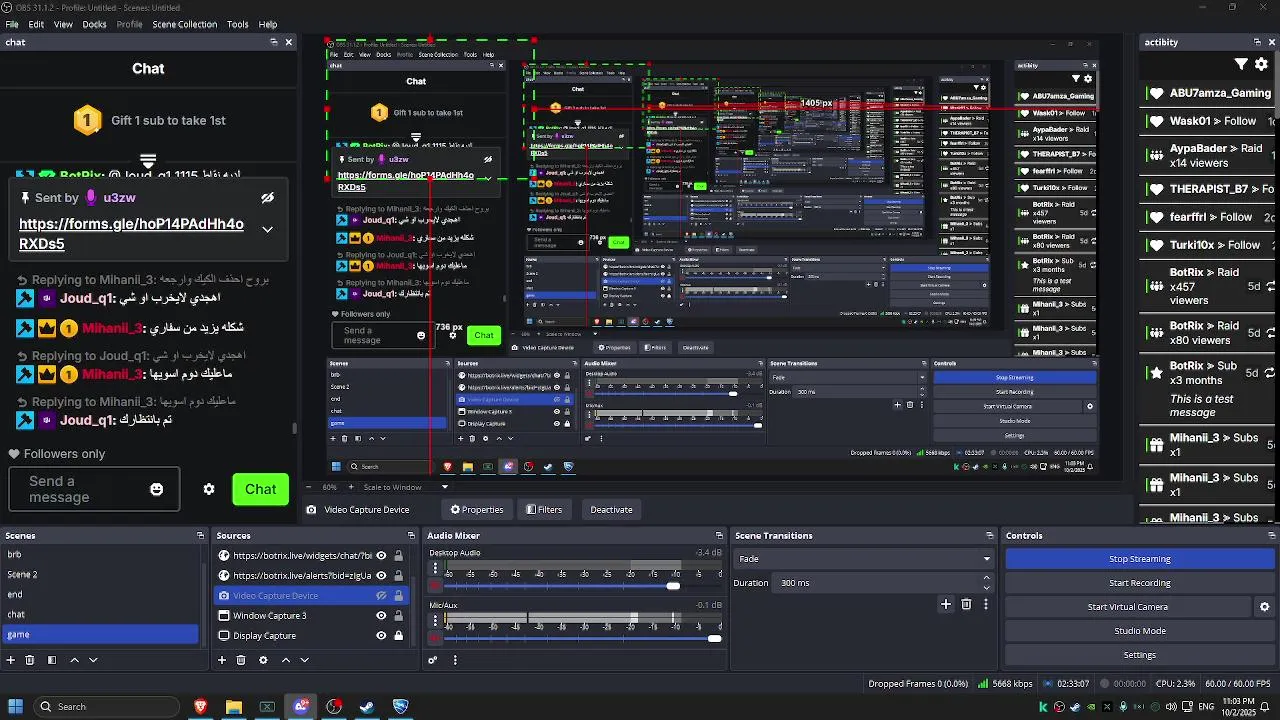1280x720 pixels.
Task: Move the selected source up
Action: pyautogui.click(x=285, y=660)
